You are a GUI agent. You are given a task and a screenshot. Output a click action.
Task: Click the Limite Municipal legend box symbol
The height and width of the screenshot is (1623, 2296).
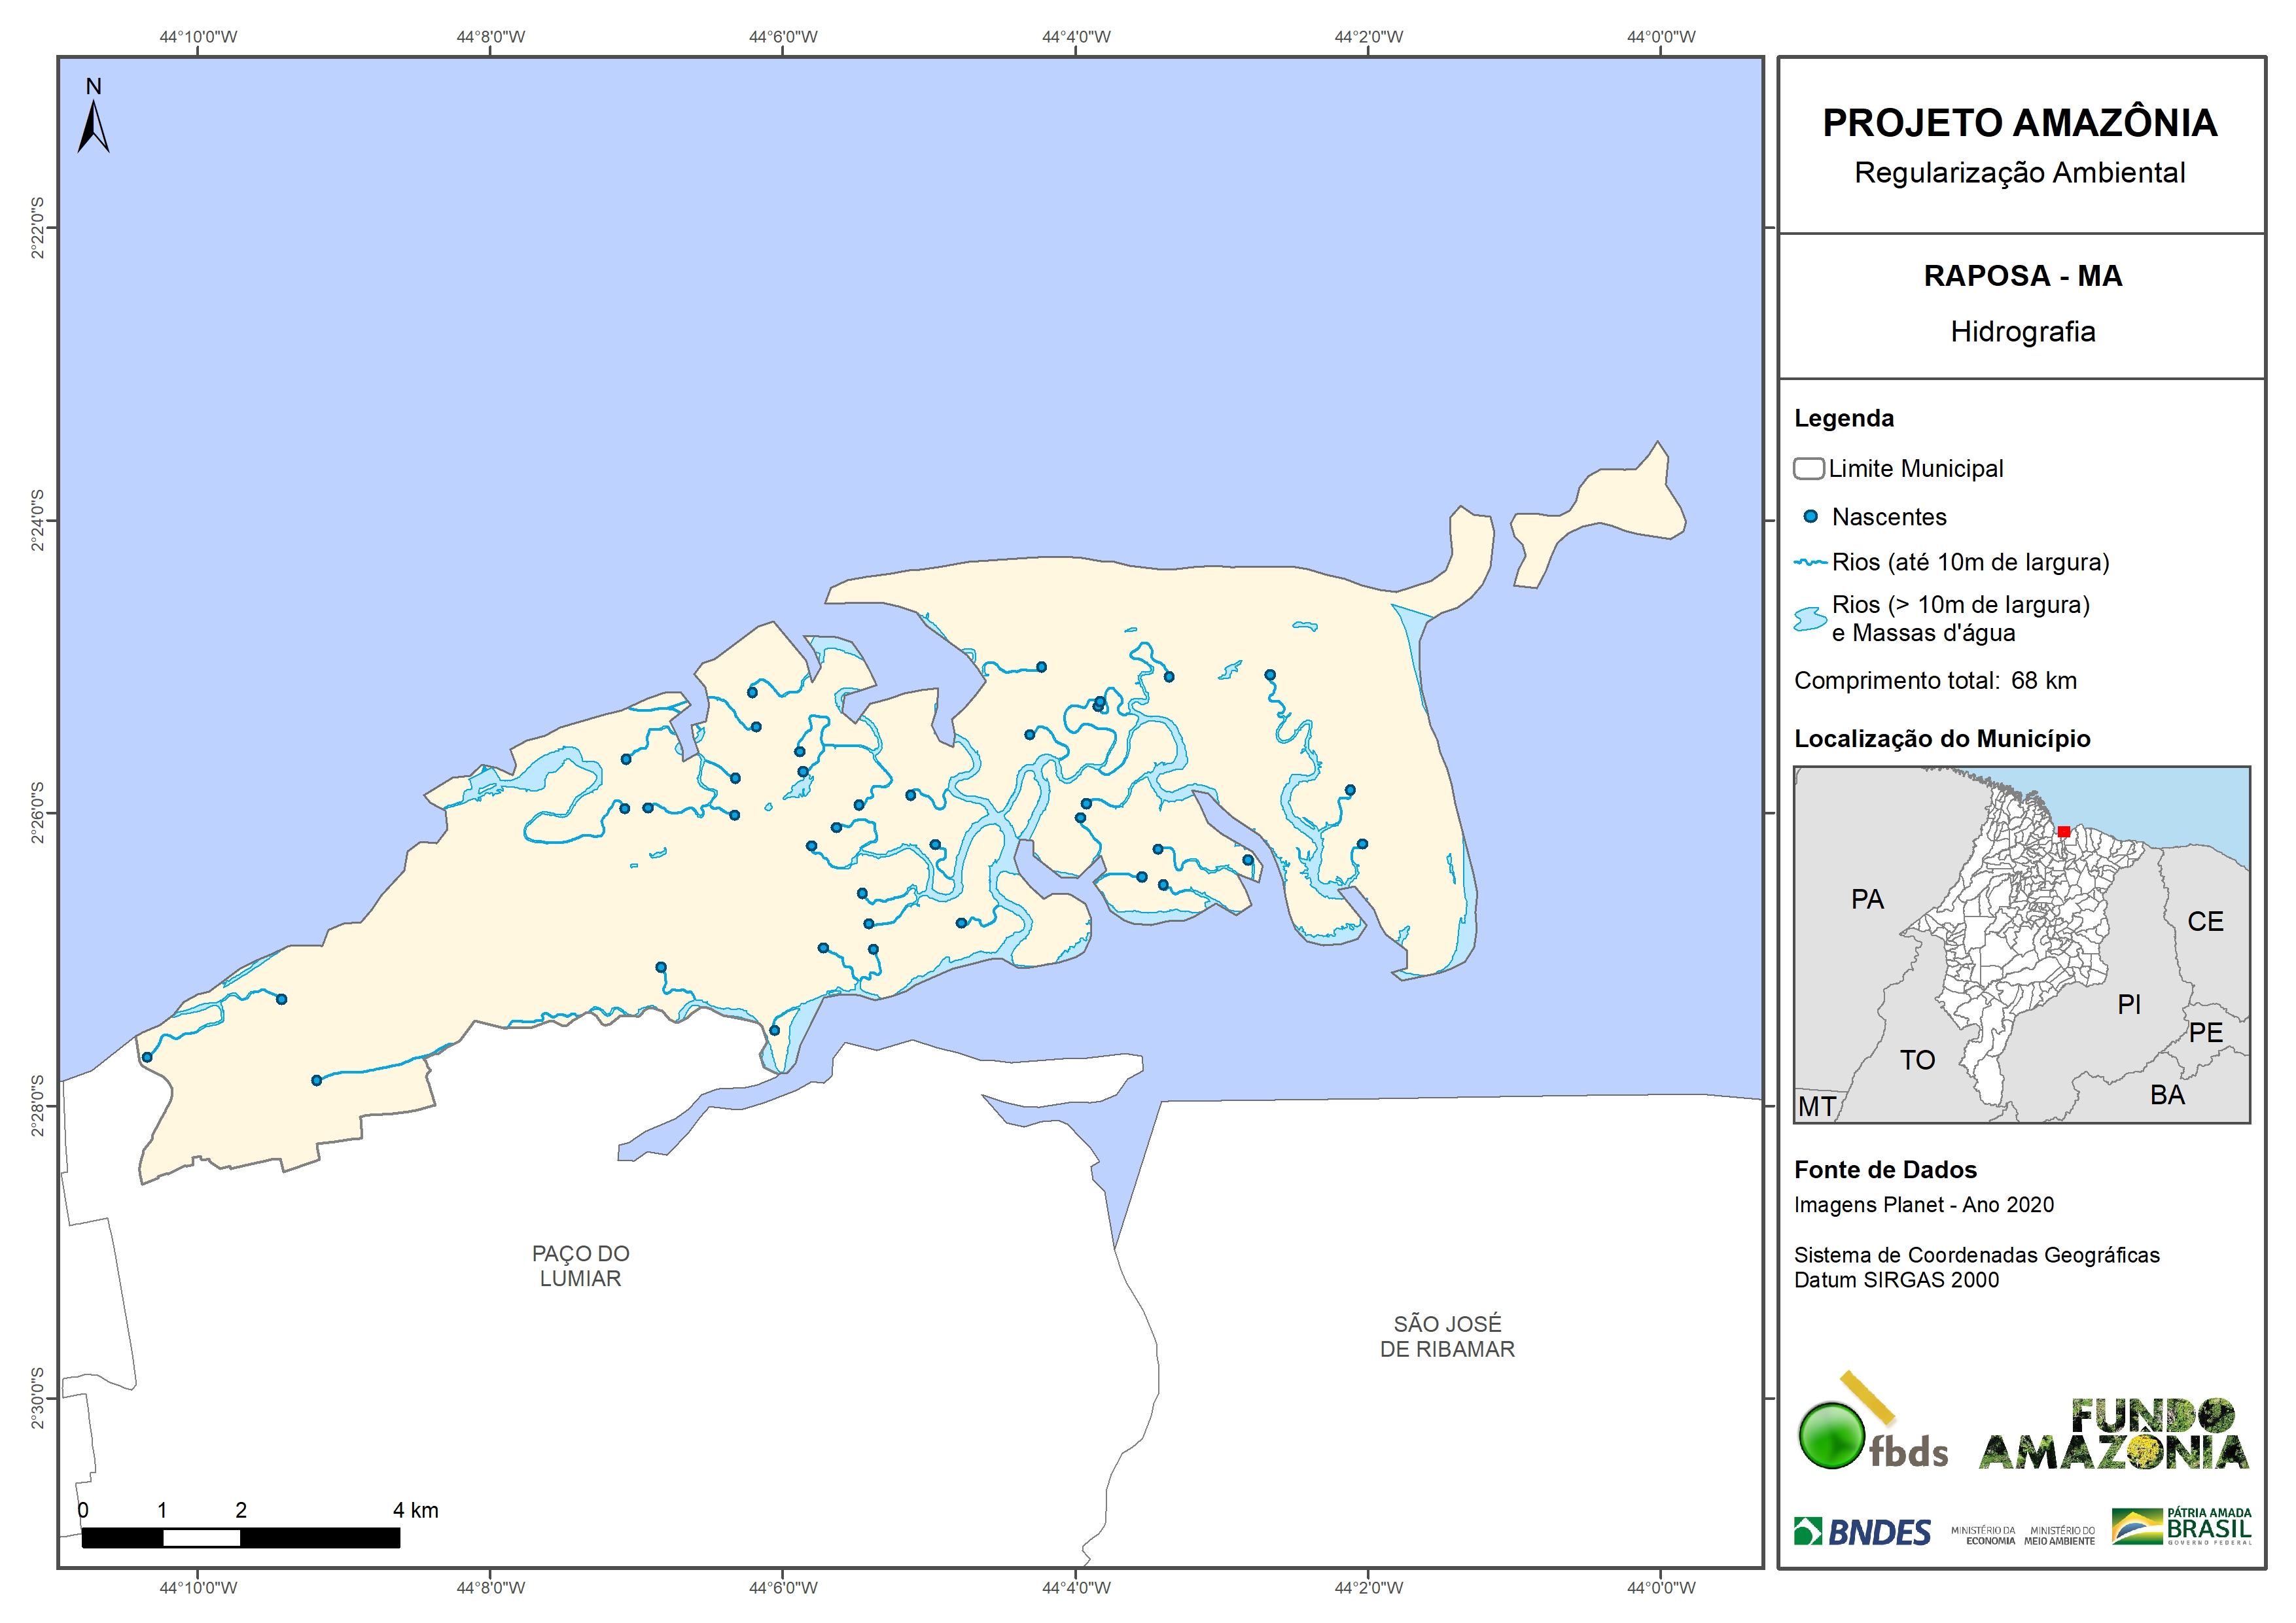click(x=1808, y=468)
